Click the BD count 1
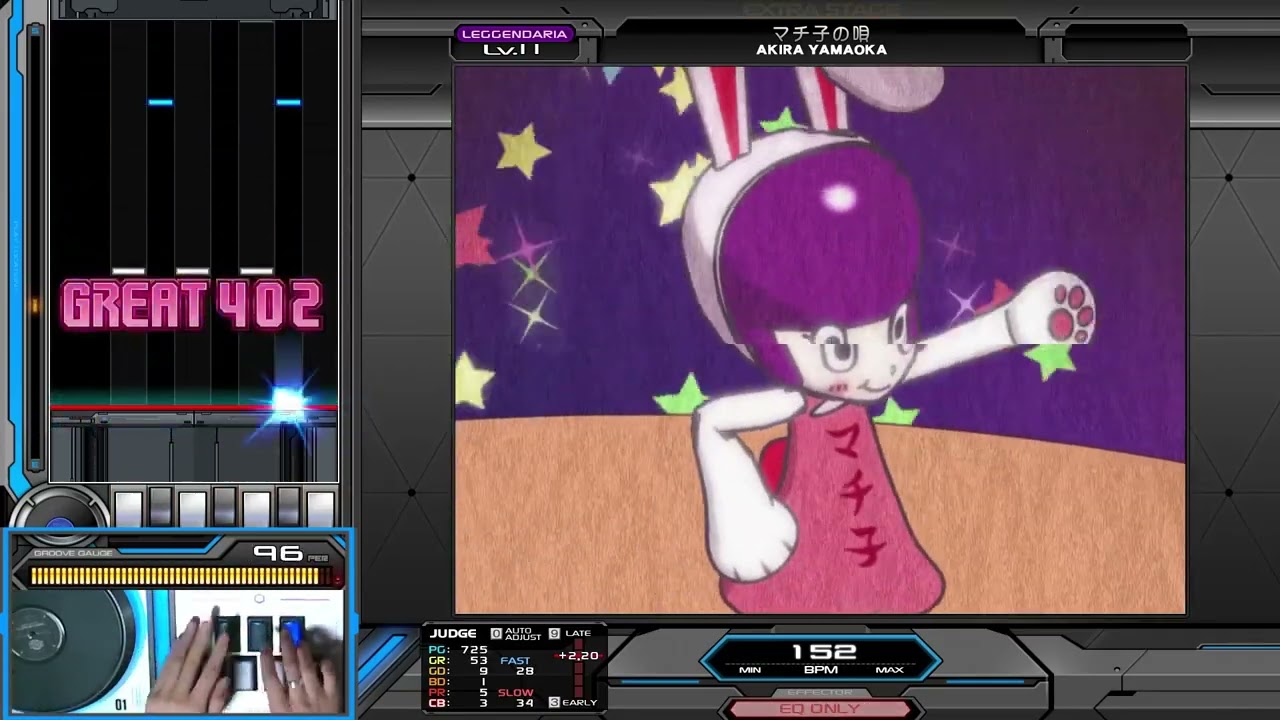Screen dimensions: 1280x720 [484, 681]
